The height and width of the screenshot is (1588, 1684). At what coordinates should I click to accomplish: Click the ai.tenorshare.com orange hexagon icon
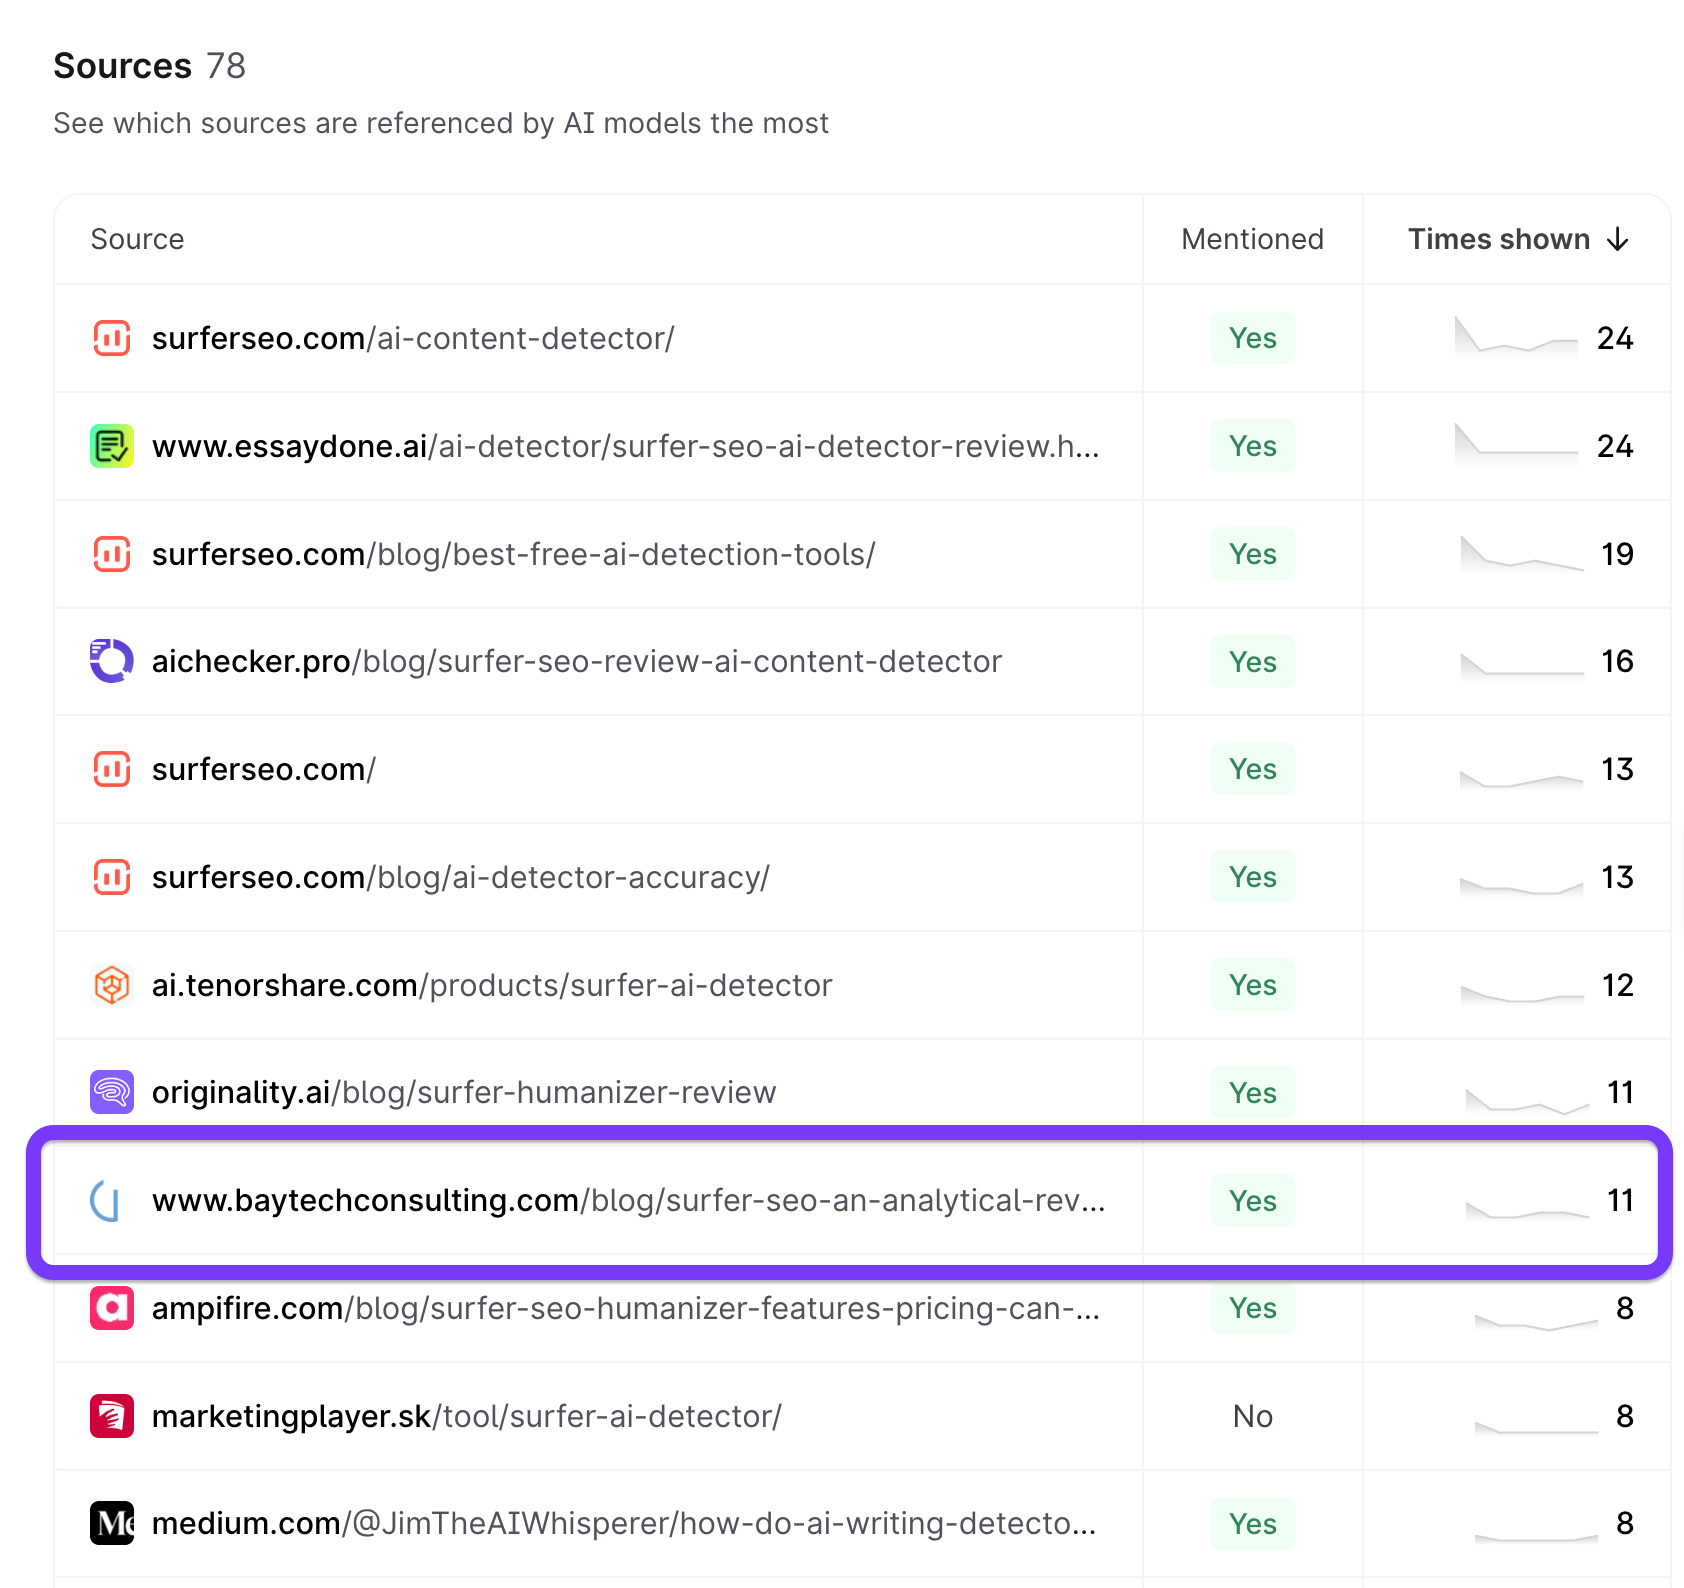click(x=111, y=985)
